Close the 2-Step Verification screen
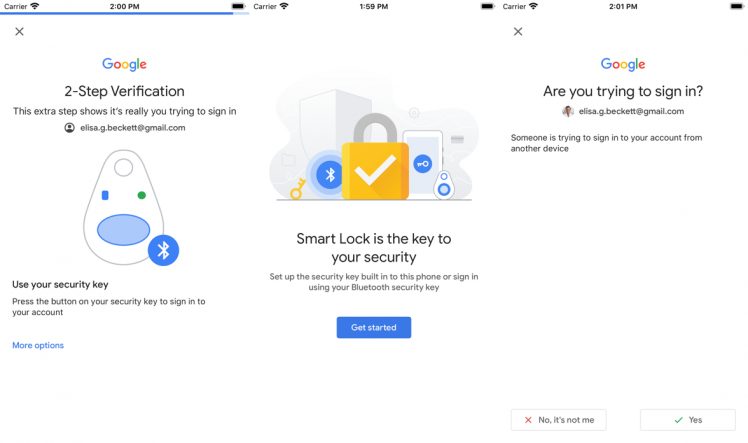 19,31
